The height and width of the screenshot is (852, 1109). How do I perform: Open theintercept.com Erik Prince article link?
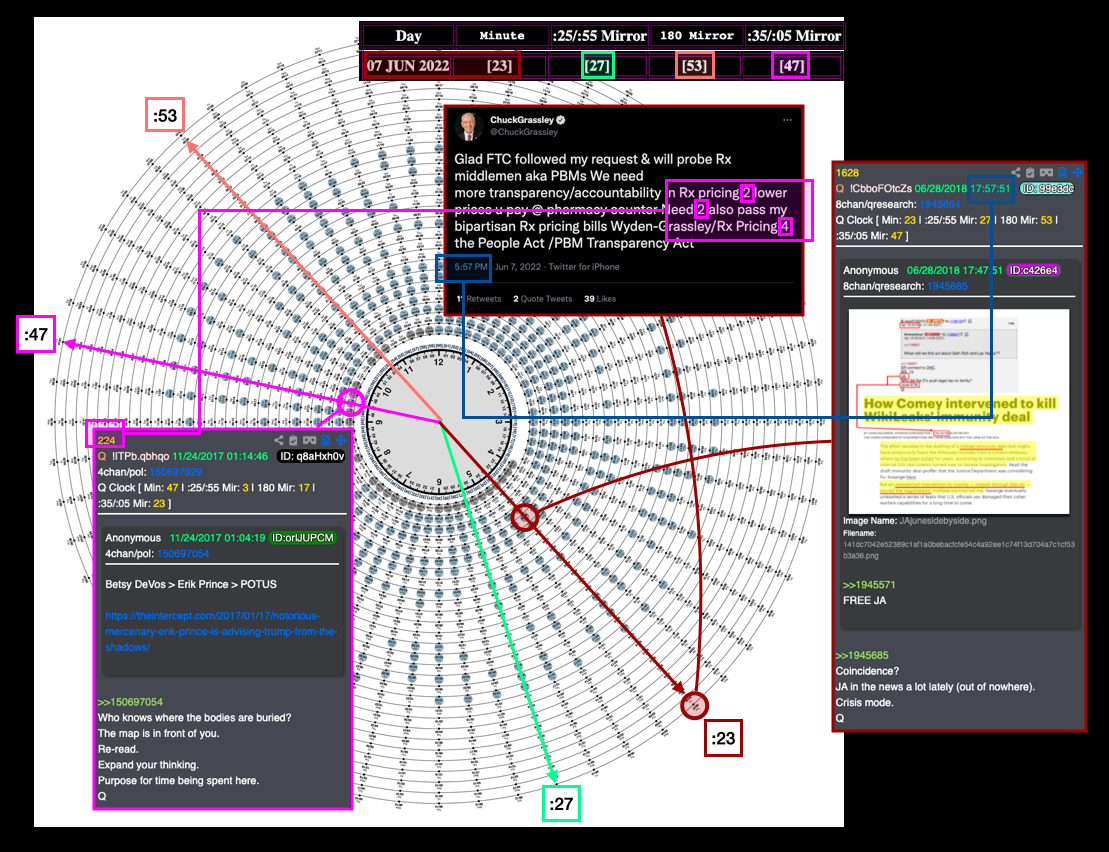click(x=221, y=631)
